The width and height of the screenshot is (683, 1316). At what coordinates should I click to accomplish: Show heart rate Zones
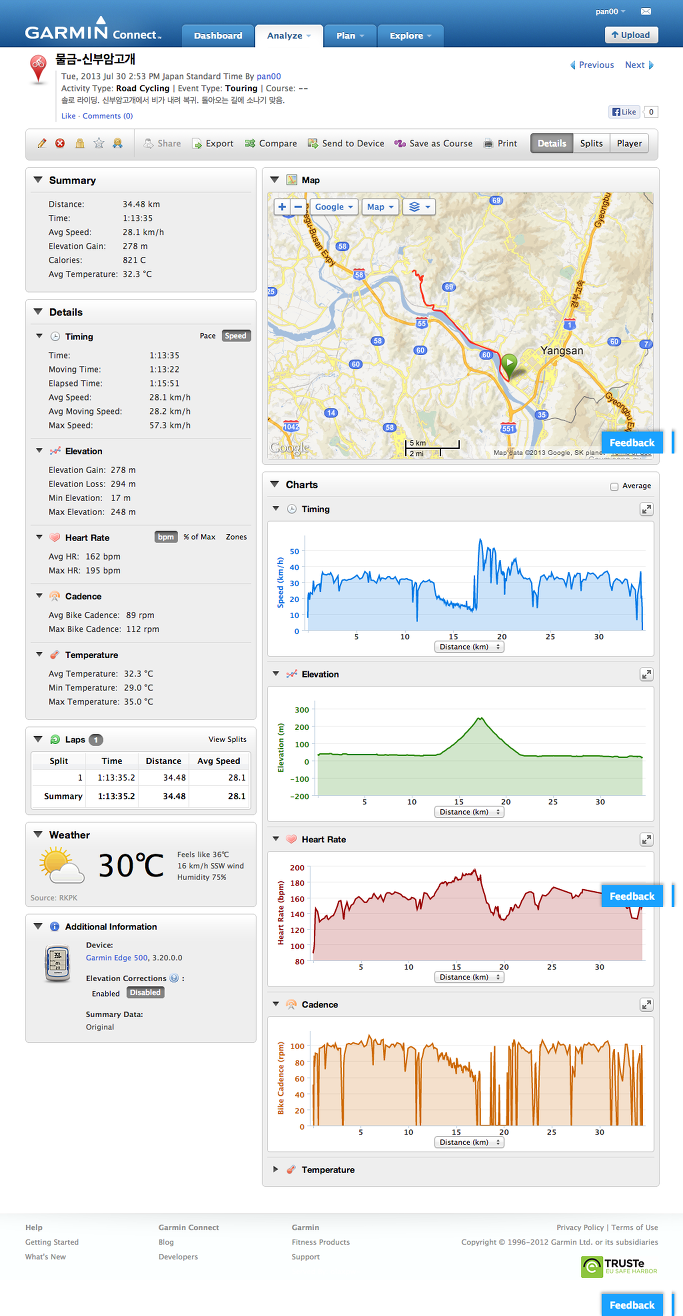pyautogui.click(x=236, y=537)
